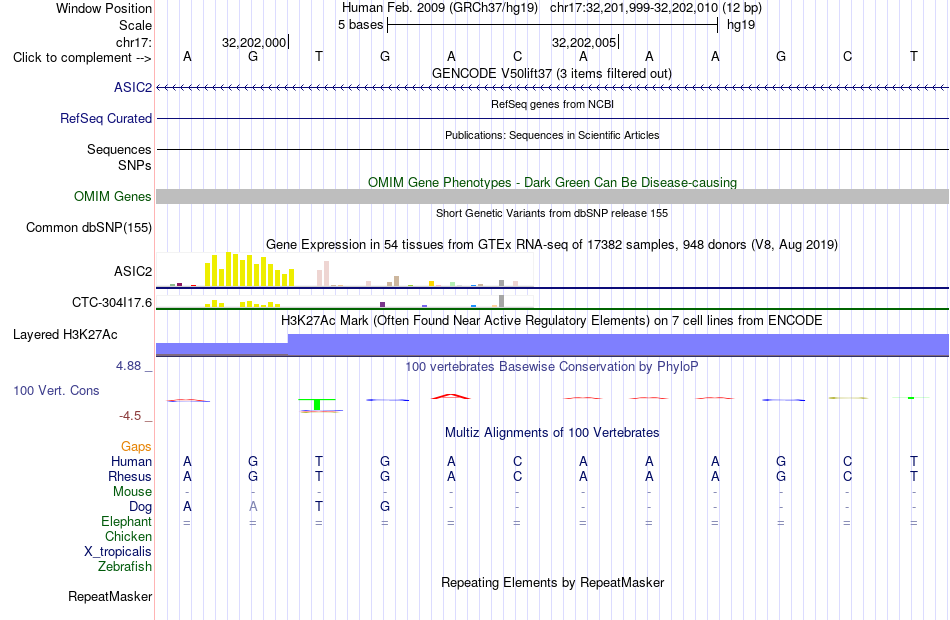Viewport: 950px width, 620px height.
Task: Click the Publications: Sequences in Scientific Articles title
Action: click(552, 135)
